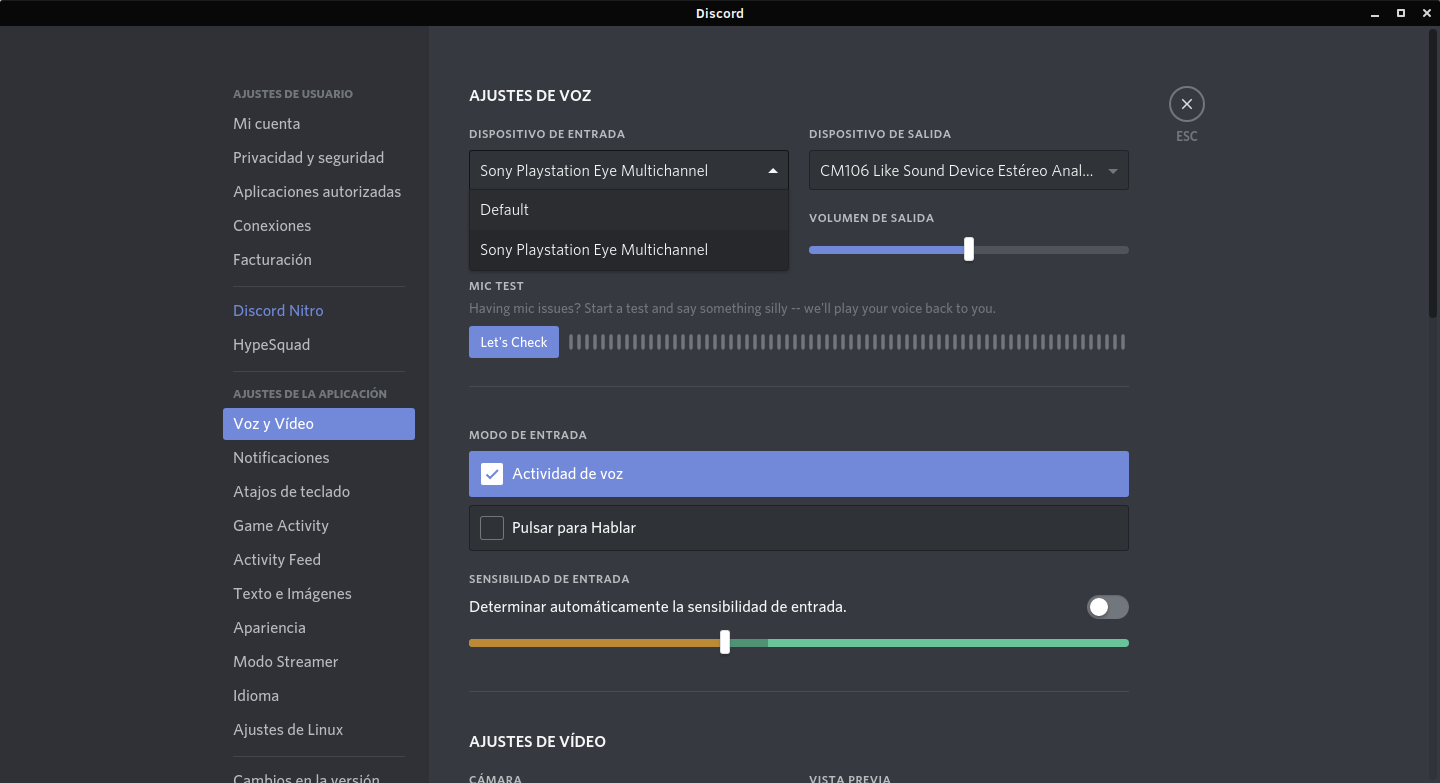Set the Sensibilidad de Entrada level
Screen dimensions: 1440x783
coord(725,643)
